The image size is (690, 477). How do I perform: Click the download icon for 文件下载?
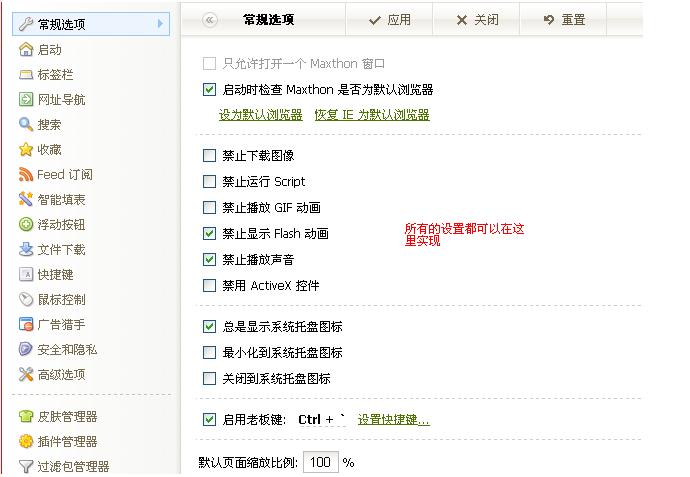pyautogui.click(x=26, y=250)
